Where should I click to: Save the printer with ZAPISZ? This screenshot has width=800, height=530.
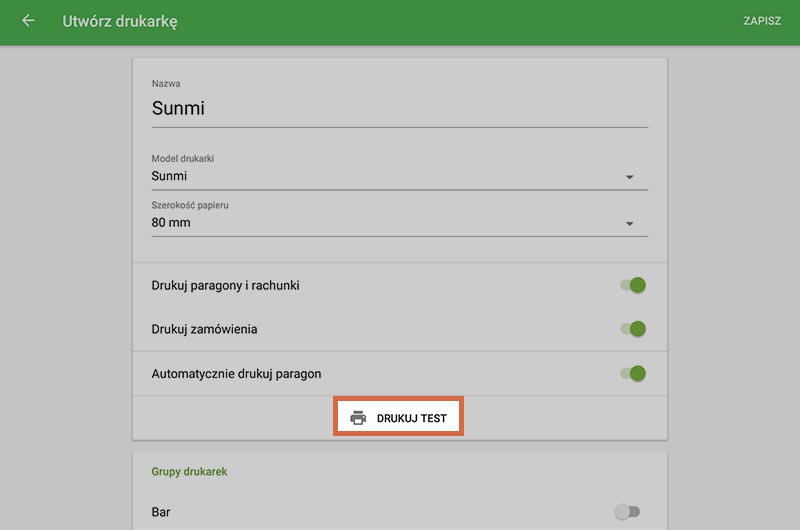coord(762,21)
